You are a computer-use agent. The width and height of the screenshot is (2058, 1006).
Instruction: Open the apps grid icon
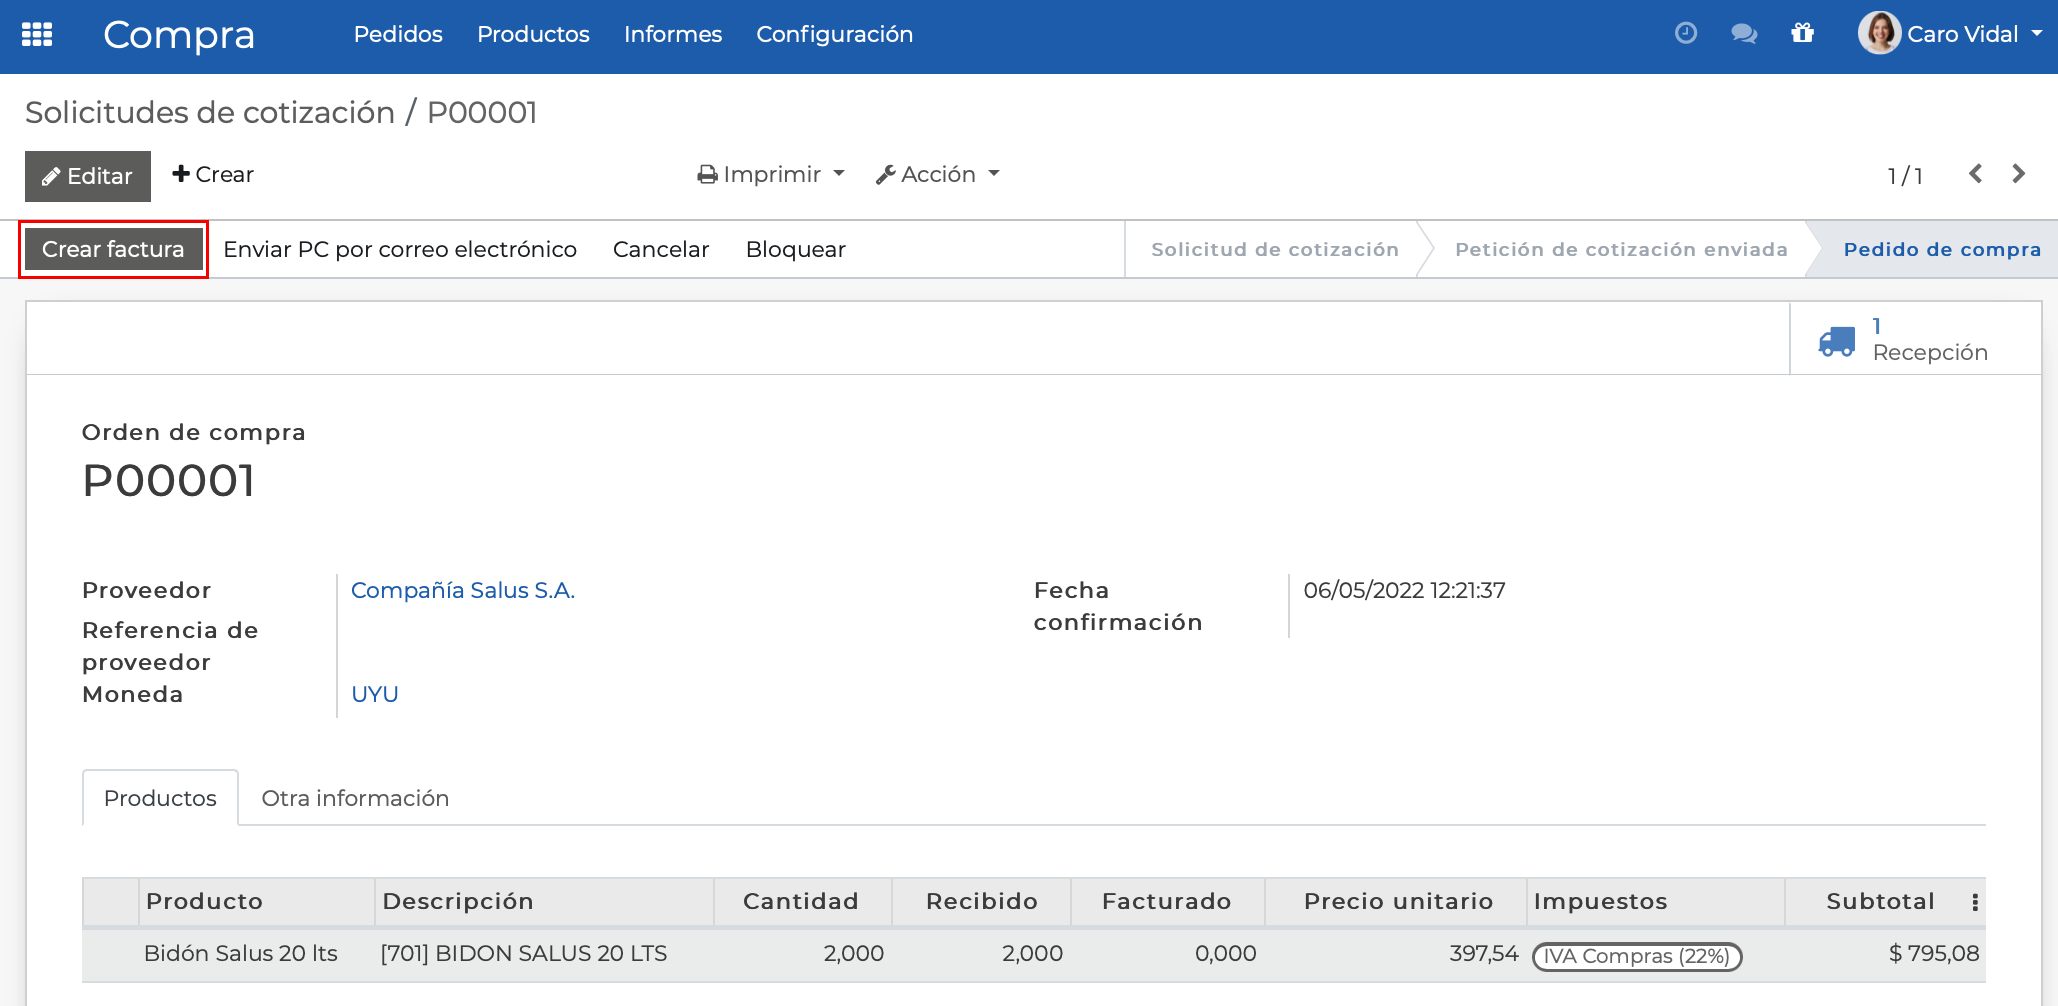click(x=37, y=34)
